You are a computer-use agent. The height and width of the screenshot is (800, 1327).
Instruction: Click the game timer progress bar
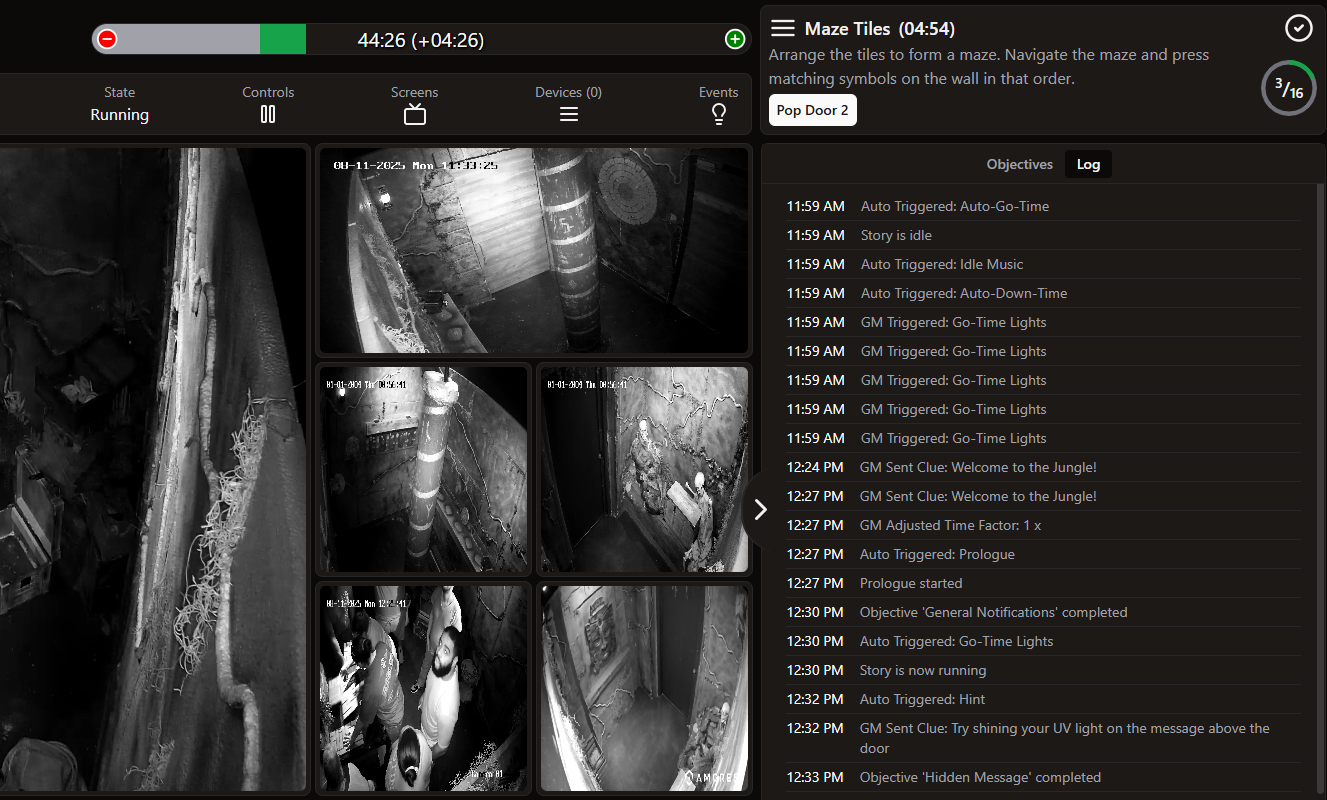coord(420,40)
